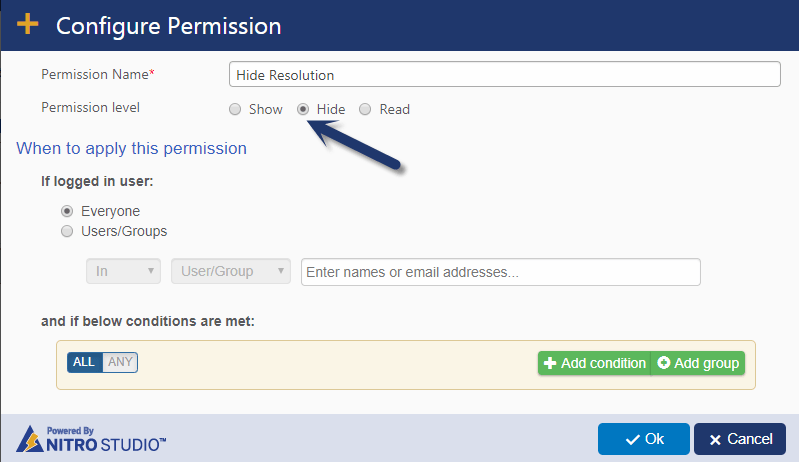The image size is (799, 462).
Task: Click the X icon on the Cancel button
Action: click(714, 439)
